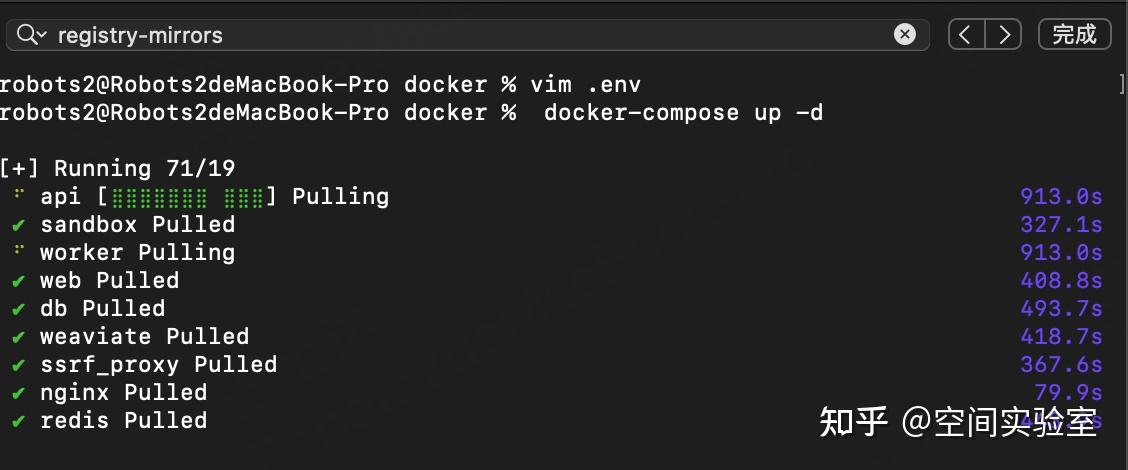Click green checkmark next to web Pulled

click(18, 281)
